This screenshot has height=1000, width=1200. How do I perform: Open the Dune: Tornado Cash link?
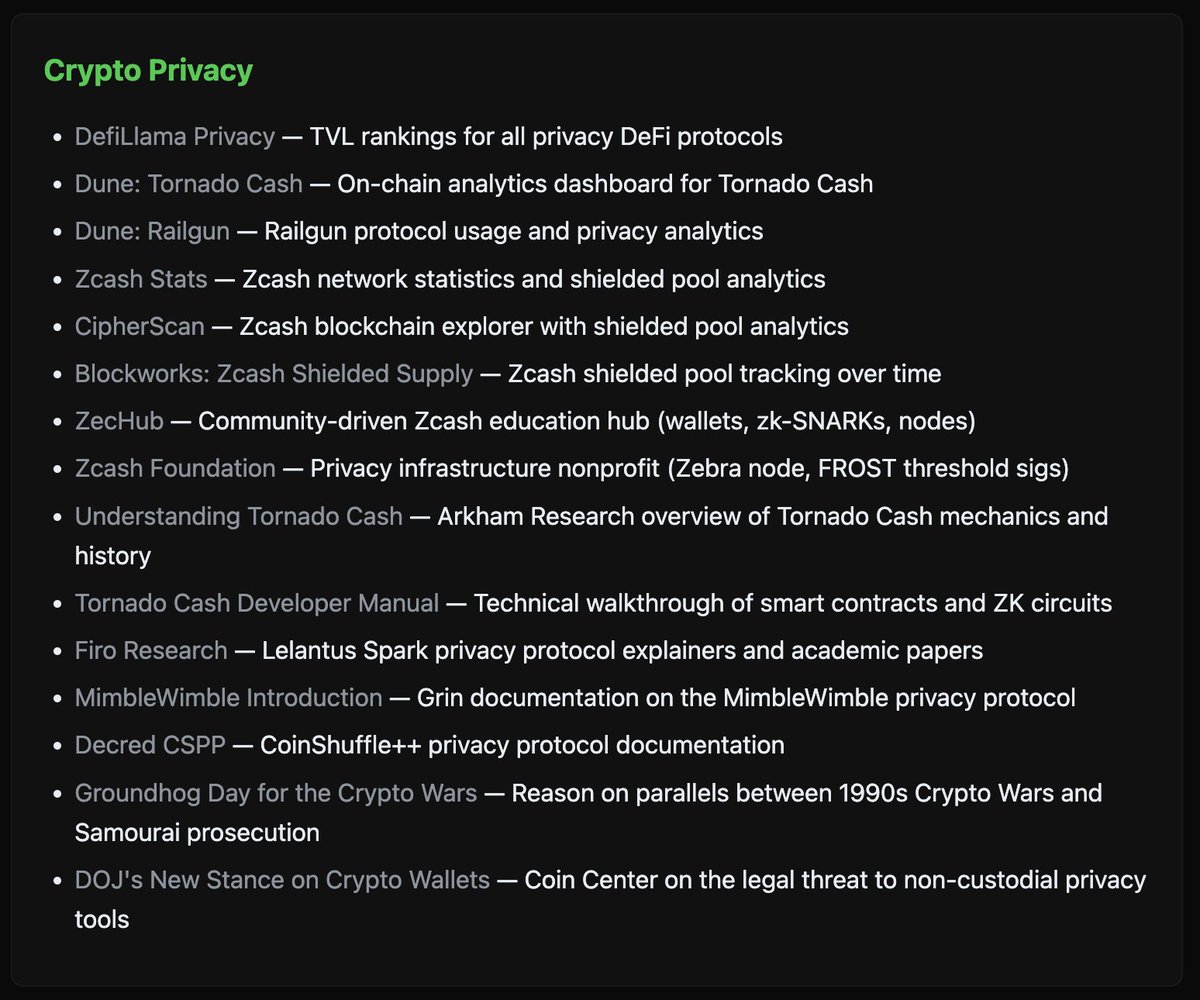tap(189, 184)
